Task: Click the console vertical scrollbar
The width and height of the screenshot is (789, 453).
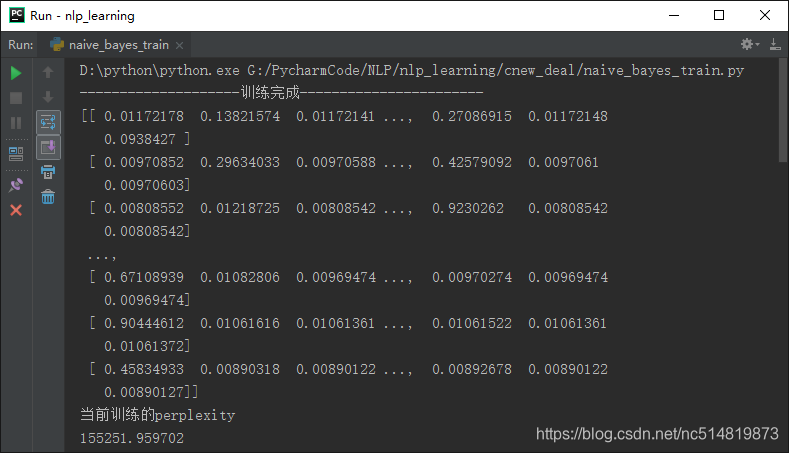Action: (x=782, y=111)
